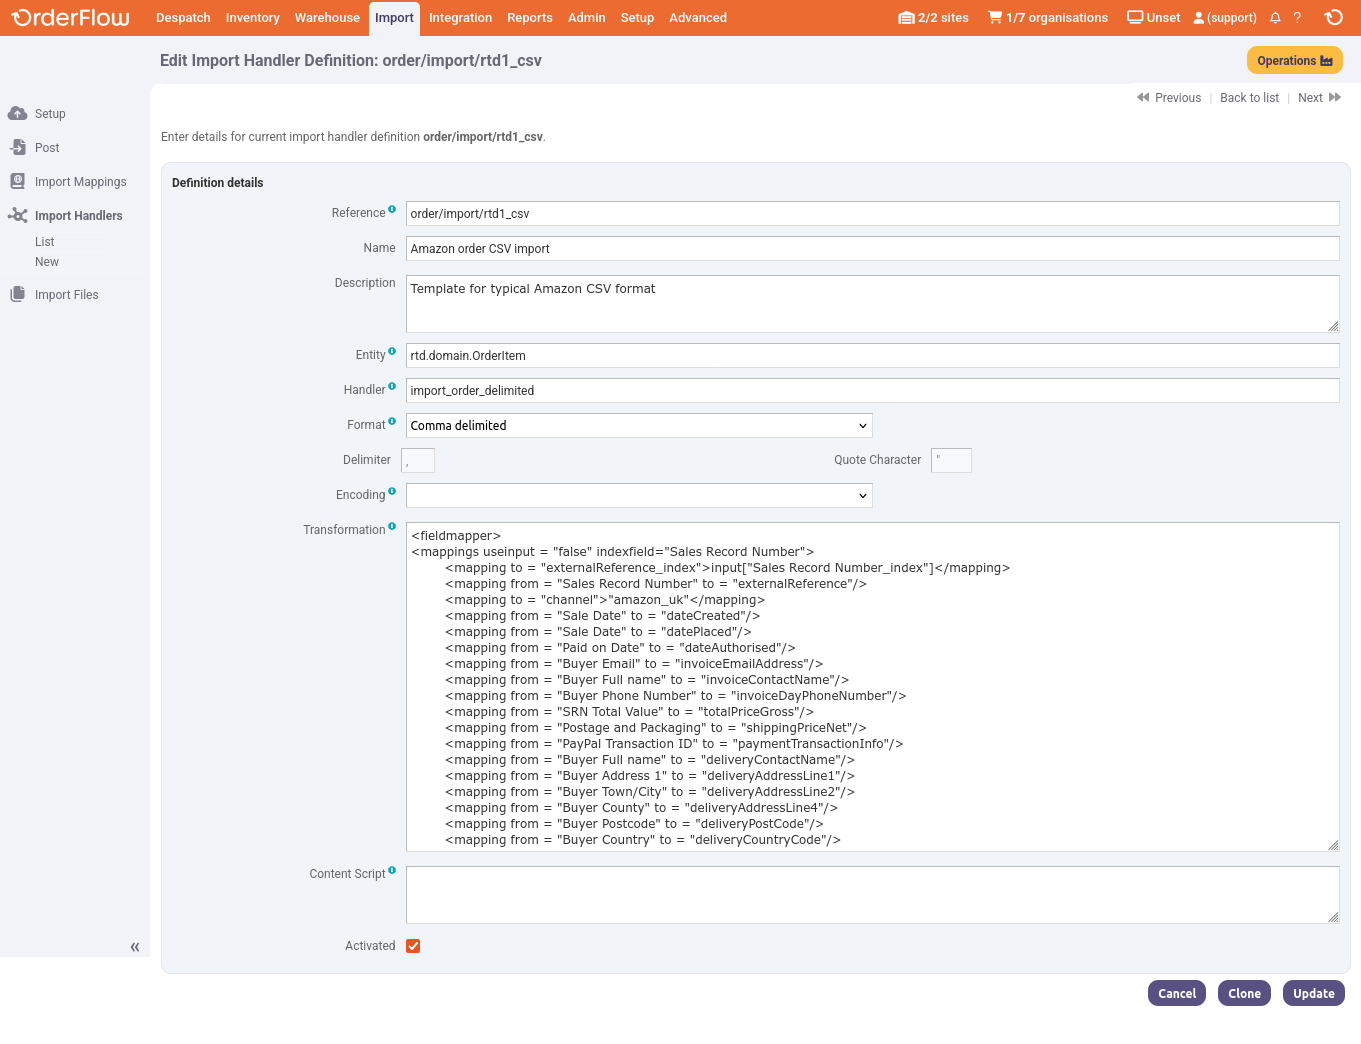Collapse the sidebar with the double chevron

(134, 946)
